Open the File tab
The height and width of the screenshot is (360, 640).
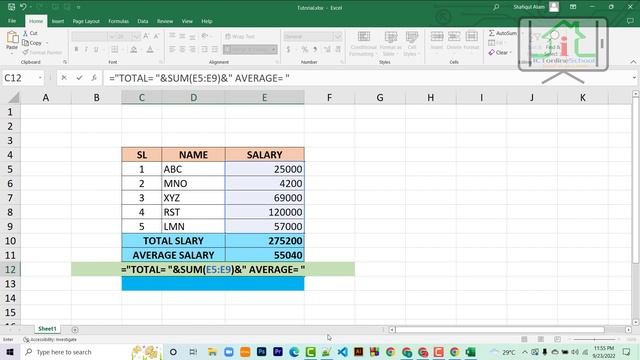pyautogui.click(x=12, y=21)
